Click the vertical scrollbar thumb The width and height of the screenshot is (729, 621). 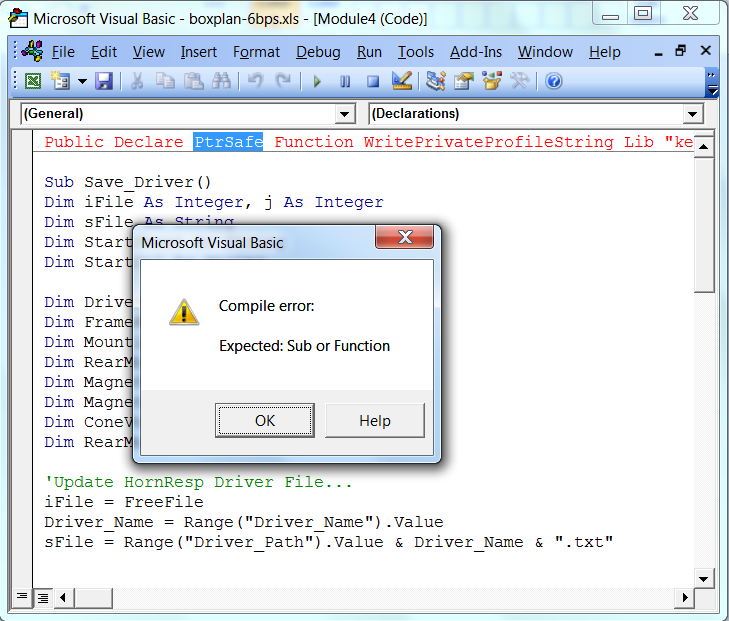tap(704, 225)
